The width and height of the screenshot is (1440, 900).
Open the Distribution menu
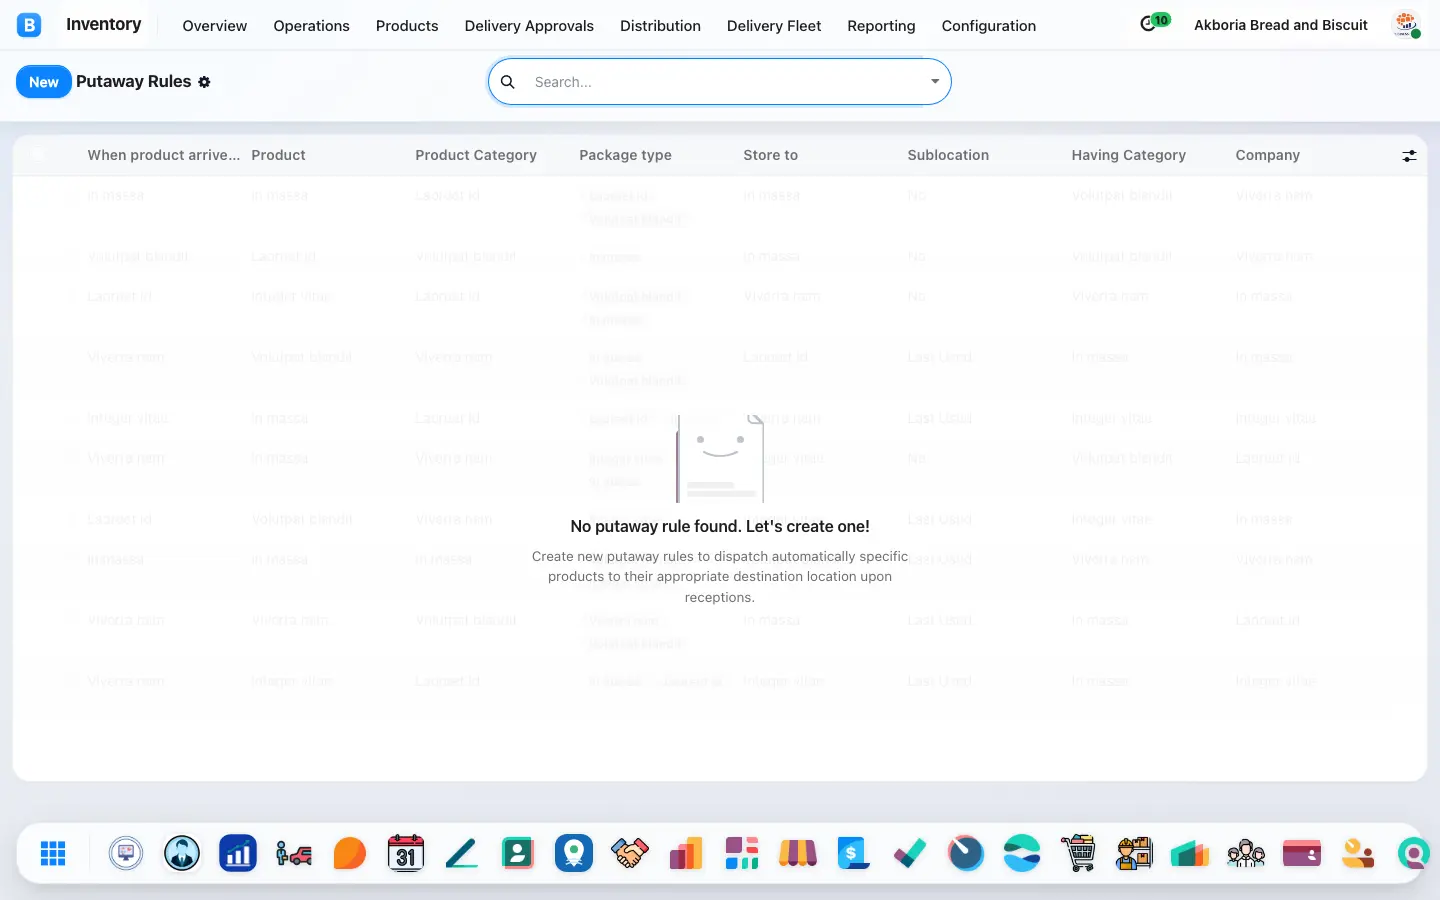coord(660,26)
